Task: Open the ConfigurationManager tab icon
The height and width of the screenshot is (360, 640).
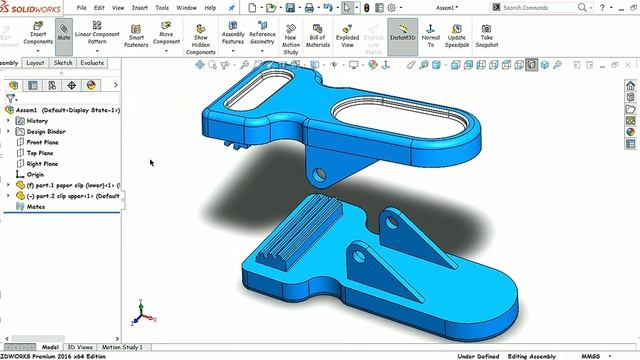Action: pyautogui.click(x=52, y=85)
